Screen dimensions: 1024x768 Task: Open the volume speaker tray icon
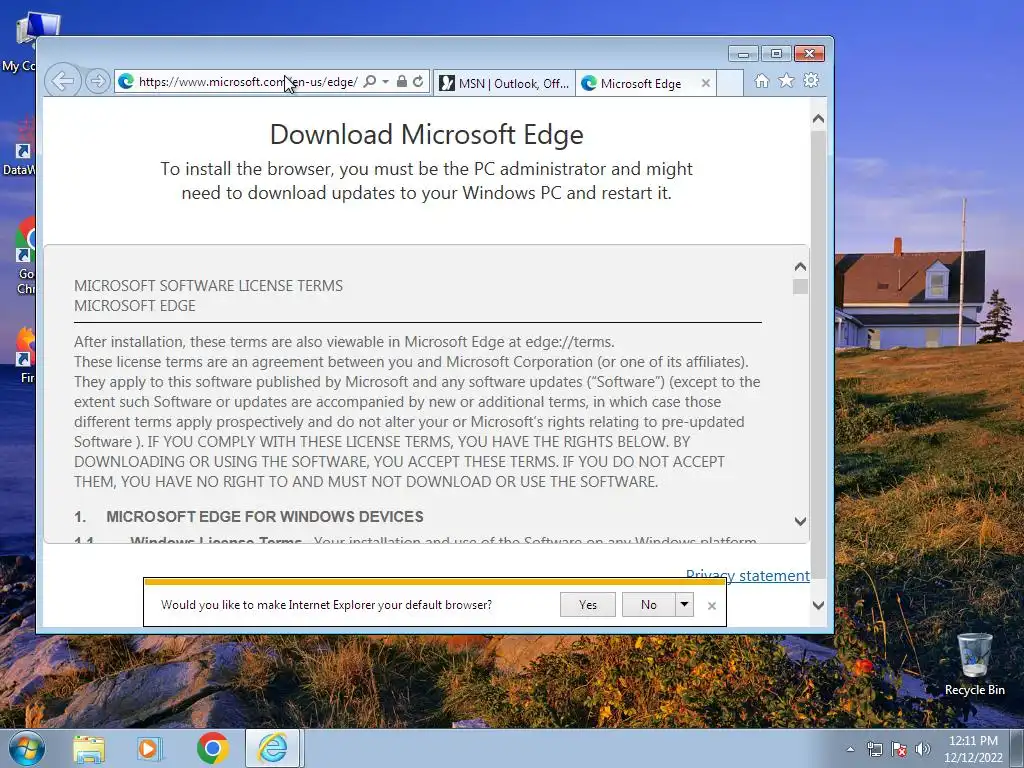pyautogui.click(x=923, y=749)
